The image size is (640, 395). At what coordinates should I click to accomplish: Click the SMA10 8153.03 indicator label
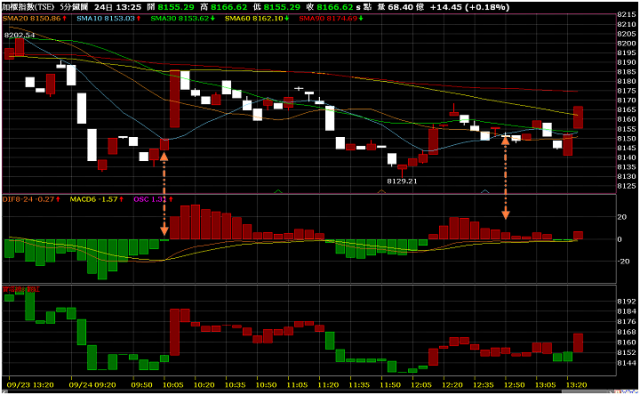(105, 18)
